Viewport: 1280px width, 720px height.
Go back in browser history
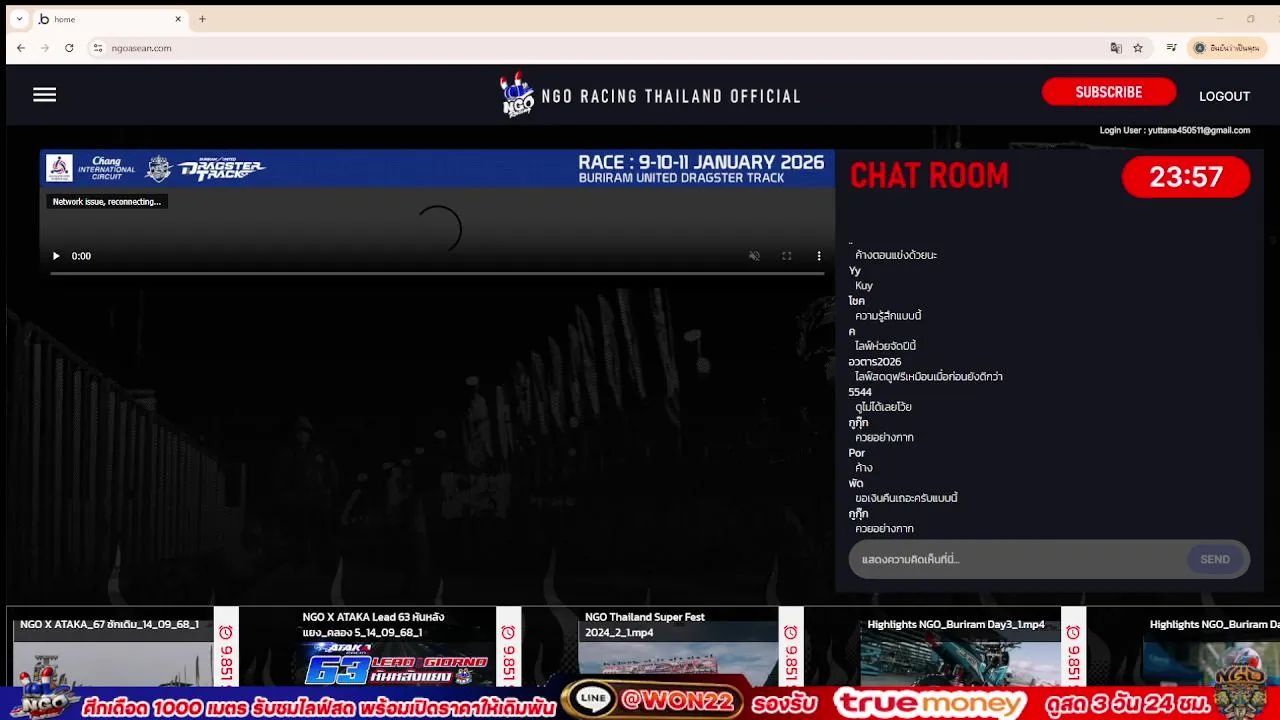tap(21, 48)
